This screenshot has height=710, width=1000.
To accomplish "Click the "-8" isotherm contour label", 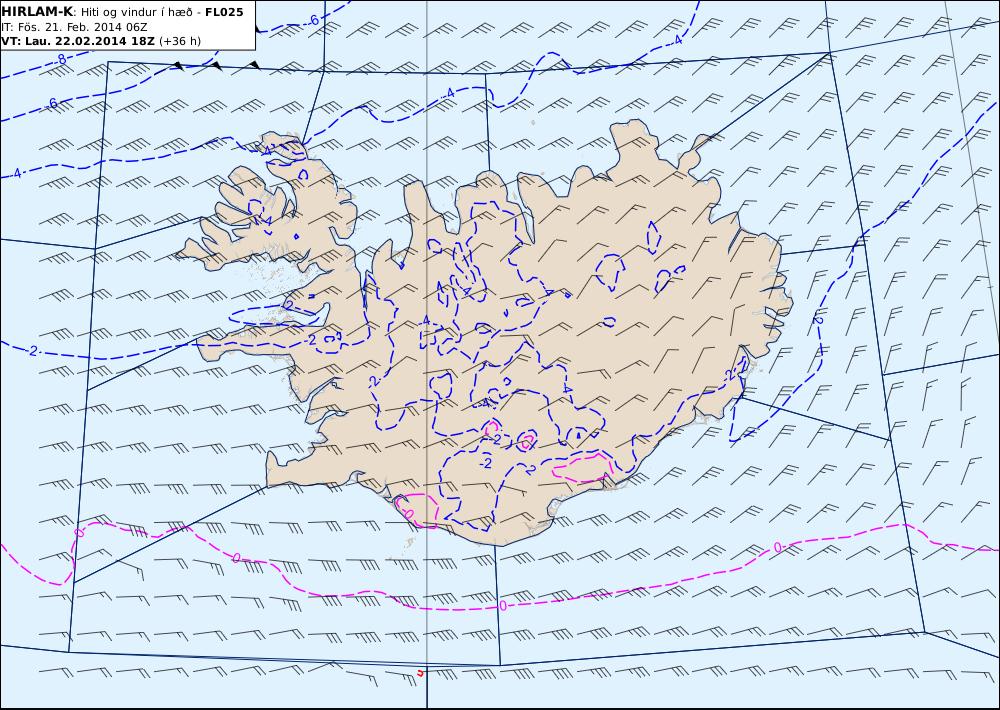I will (x=60, y=59).
